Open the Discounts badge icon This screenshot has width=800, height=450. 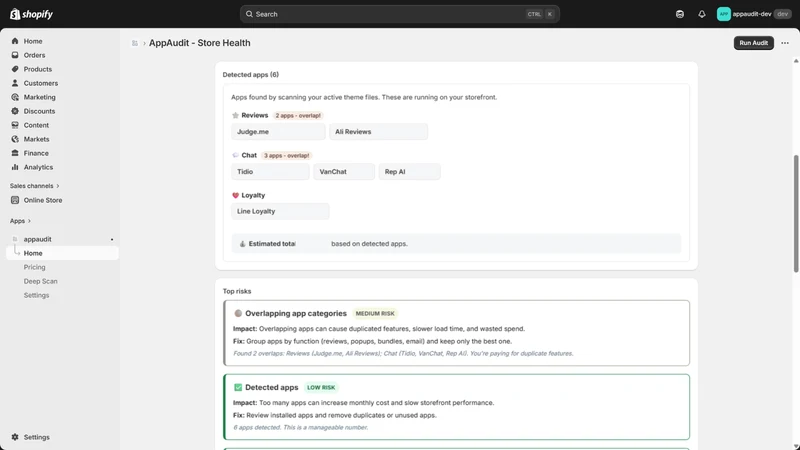click(x=15, y=111)
